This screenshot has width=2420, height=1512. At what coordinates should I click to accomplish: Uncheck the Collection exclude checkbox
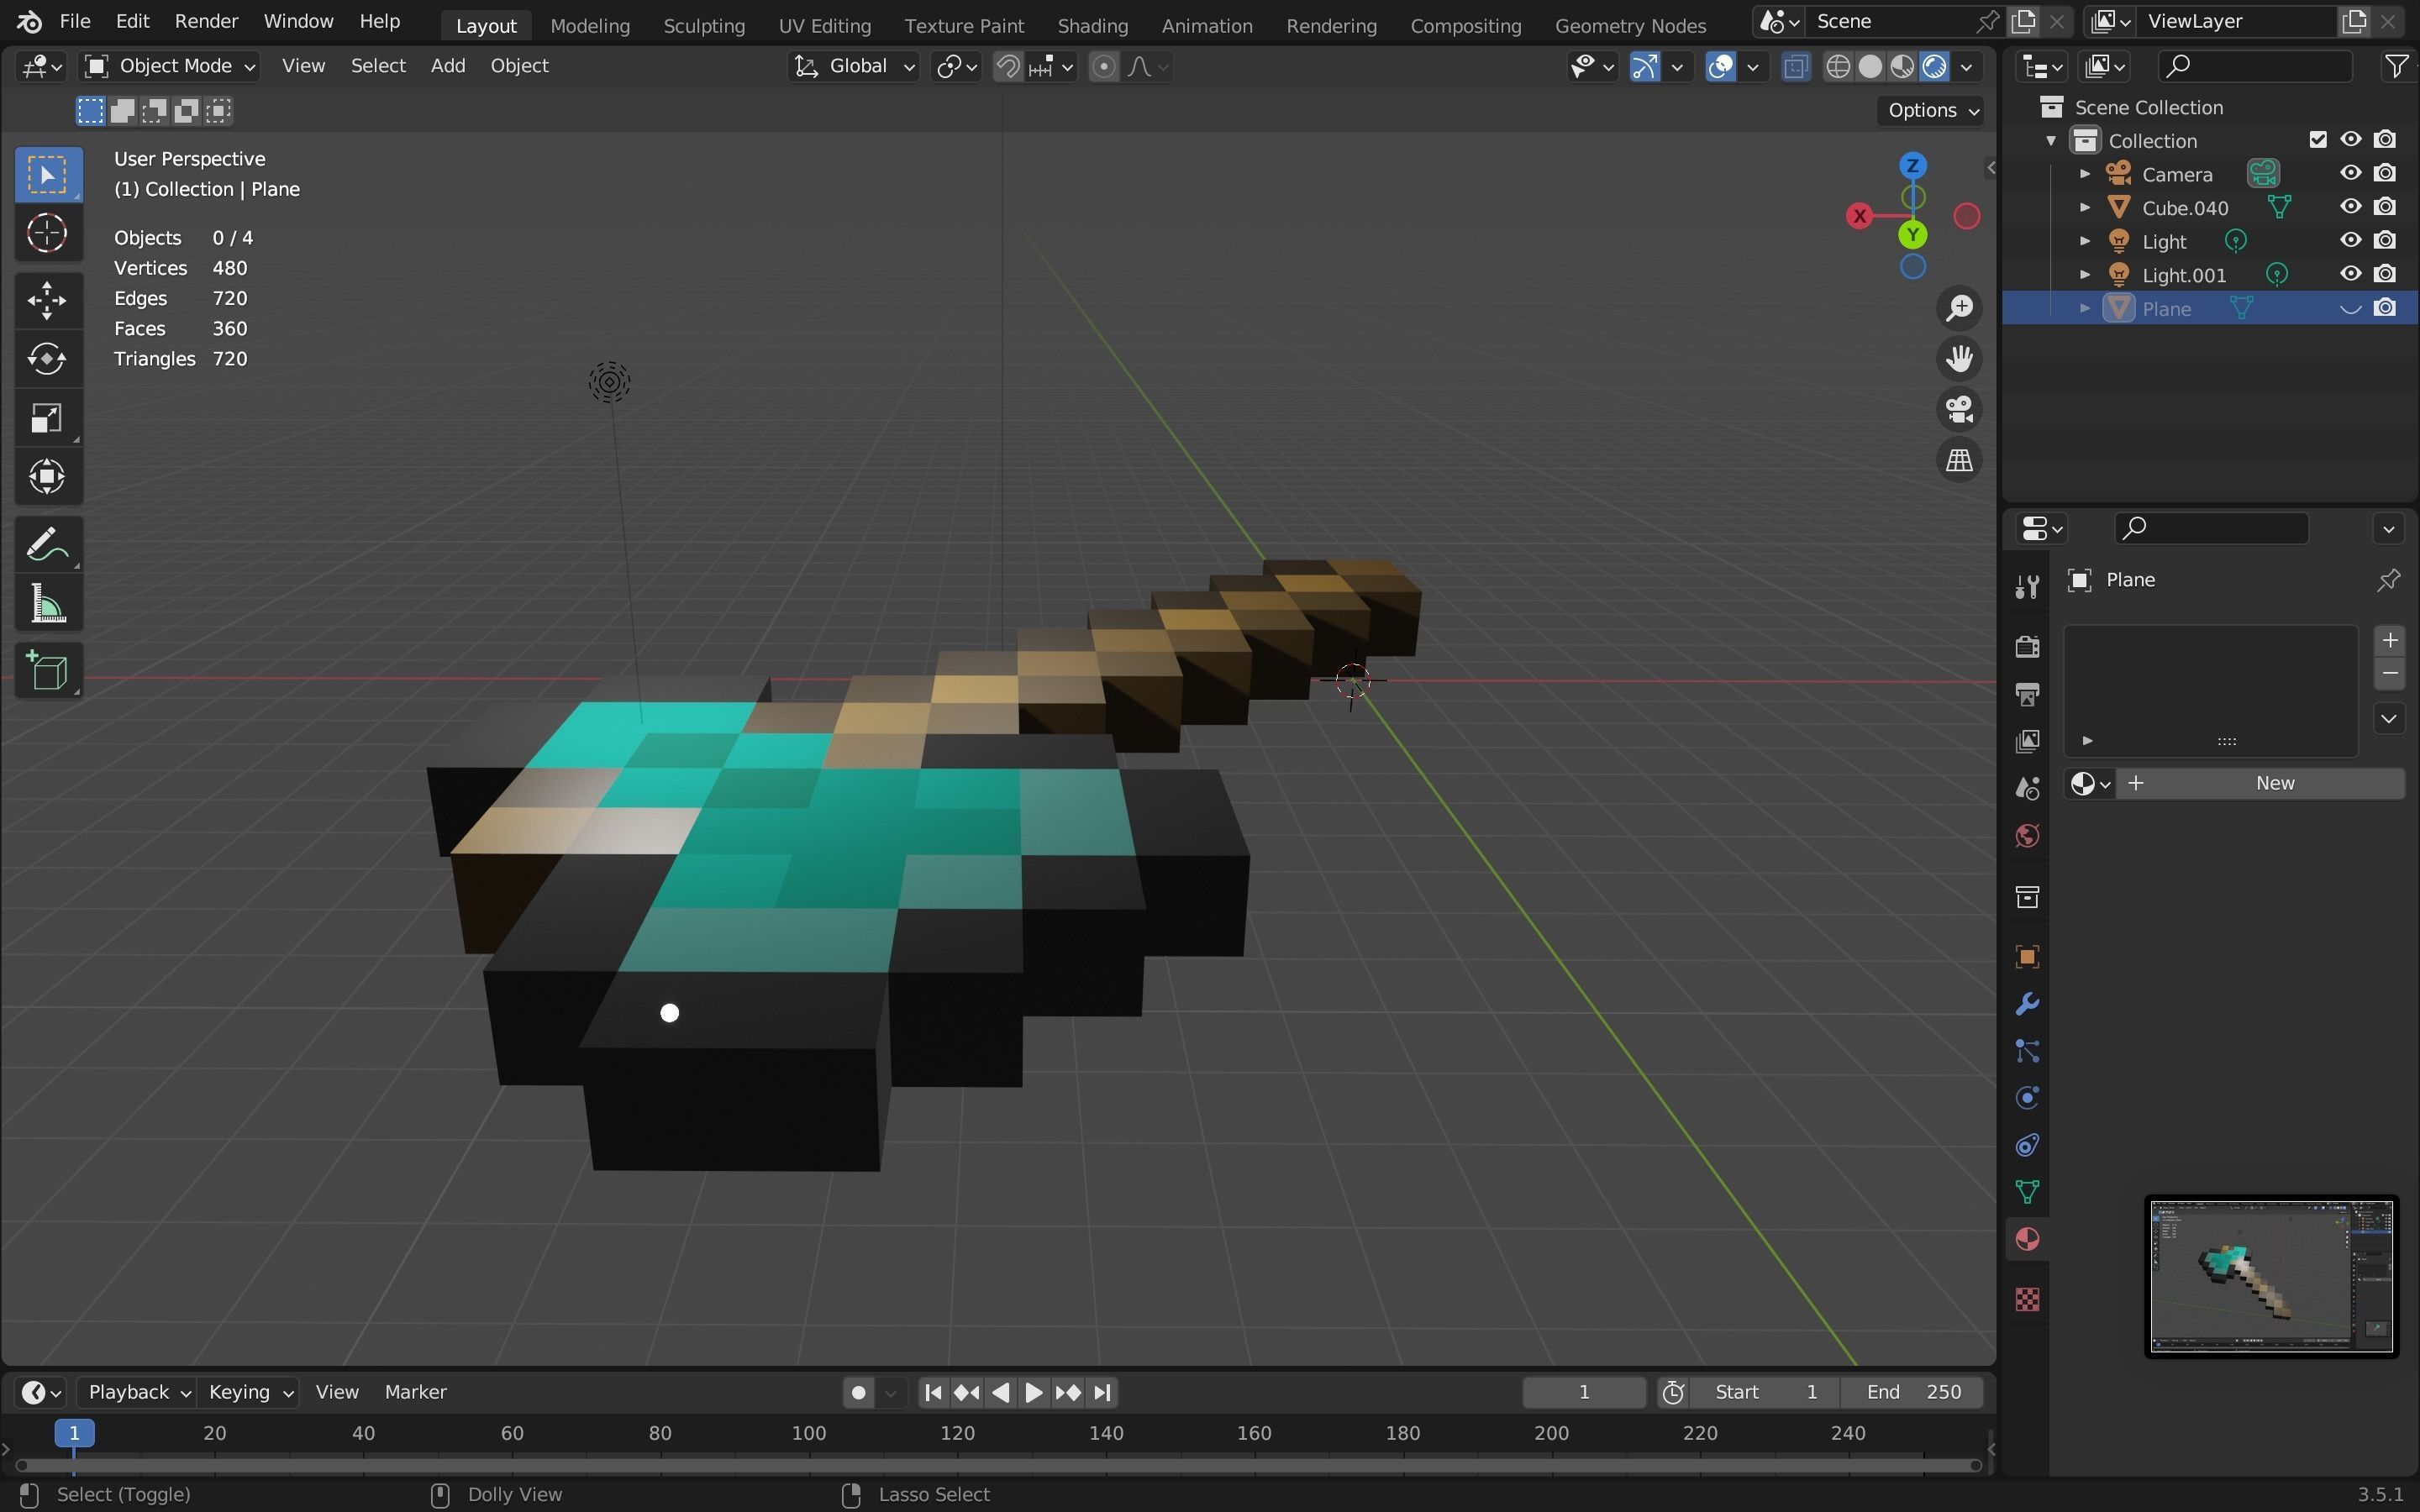(2317, 140)
